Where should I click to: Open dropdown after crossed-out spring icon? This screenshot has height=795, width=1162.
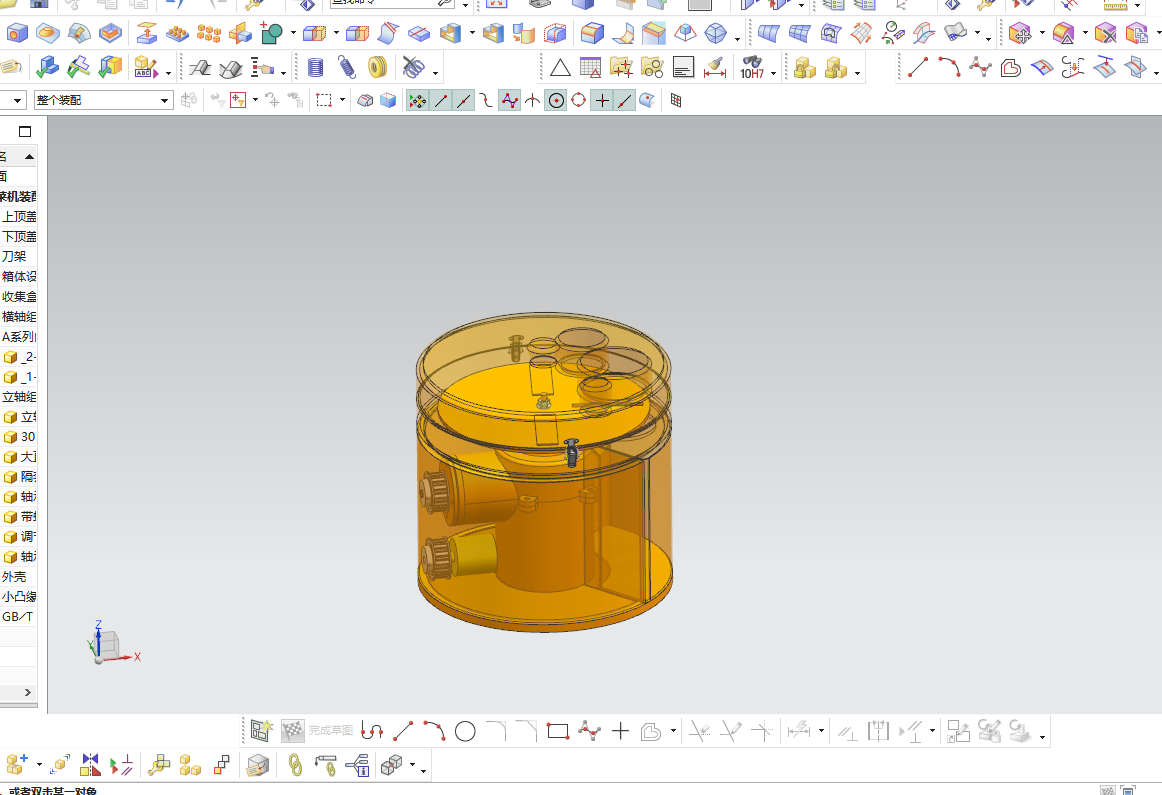pos(435,73)
